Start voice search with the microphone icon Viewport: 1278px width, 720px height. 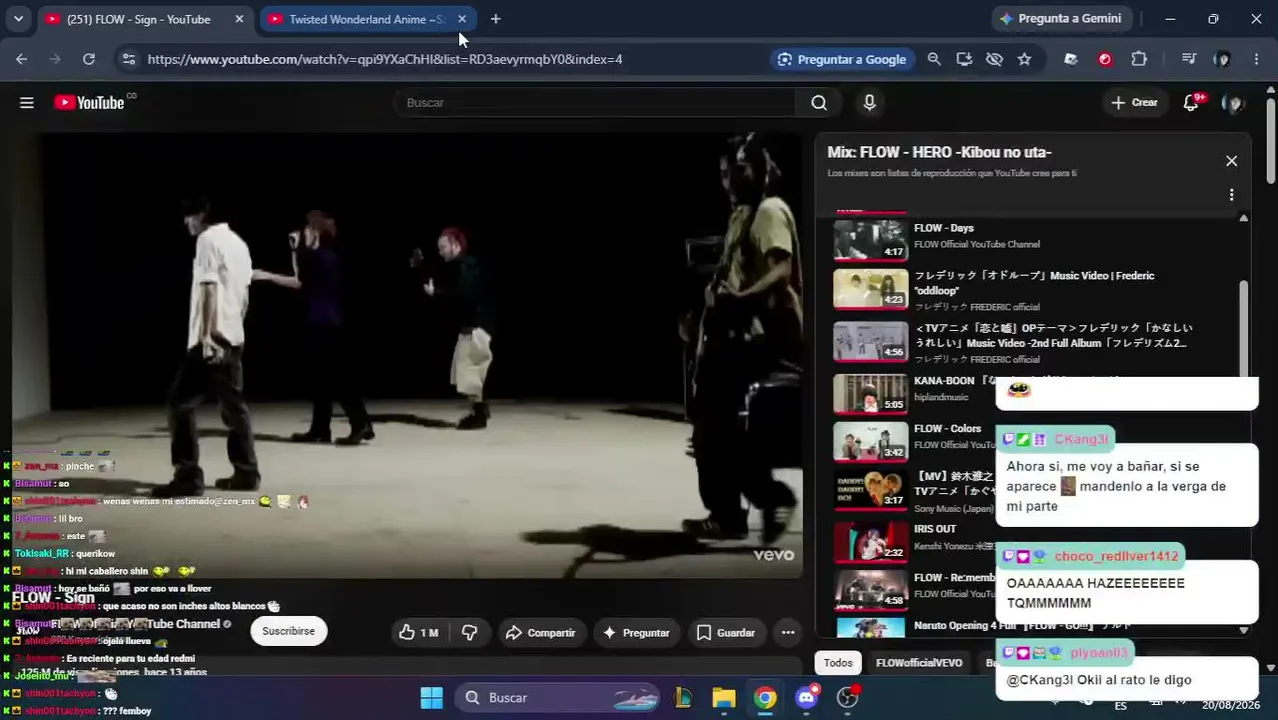click(869, 102)
